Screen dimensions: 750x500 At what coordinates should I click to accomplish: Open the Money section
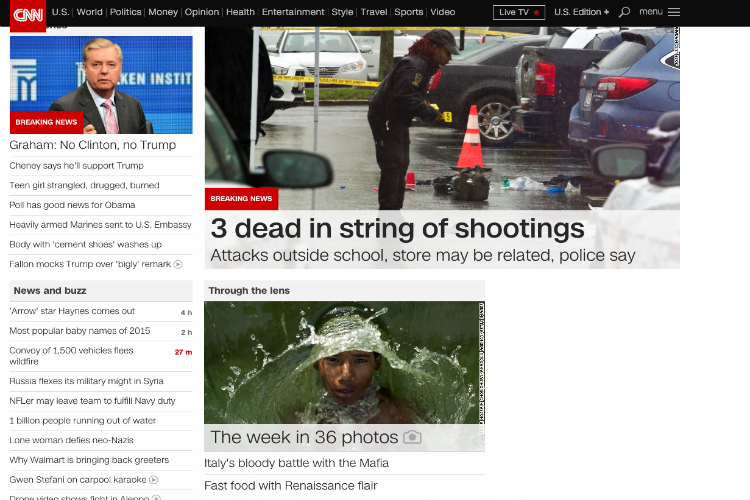tap(163, 12)
